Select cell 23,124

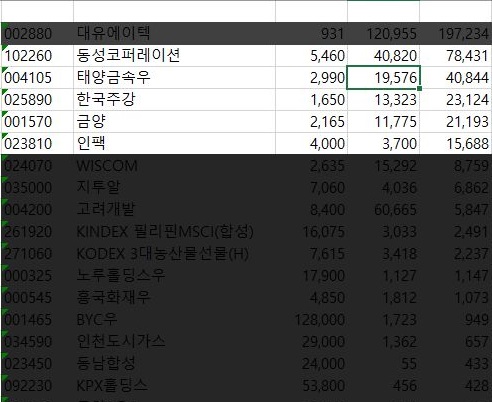[x=456, y=100]
